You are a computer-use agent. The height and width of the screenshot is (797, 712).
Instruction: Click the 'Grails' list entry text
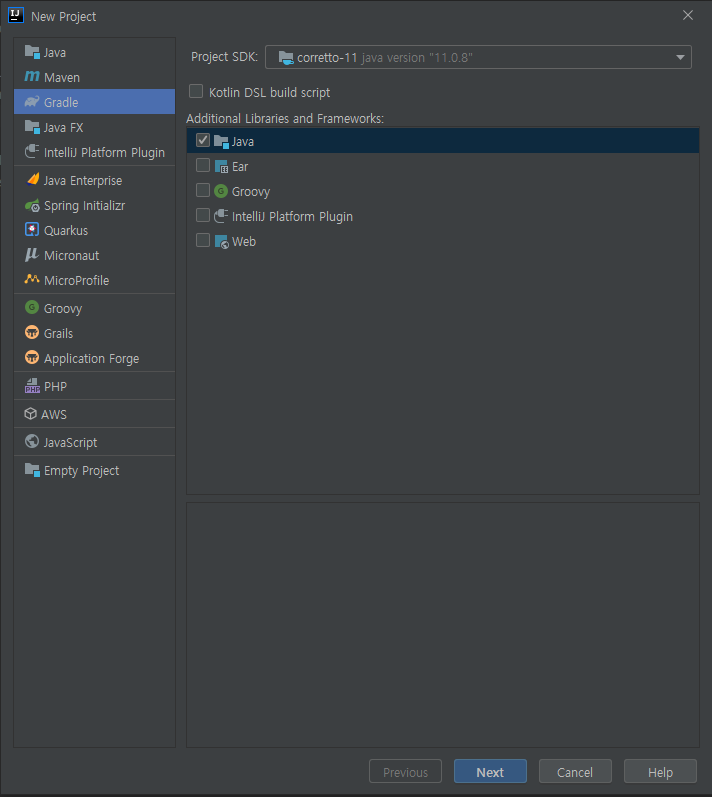(x=58, y=333)
